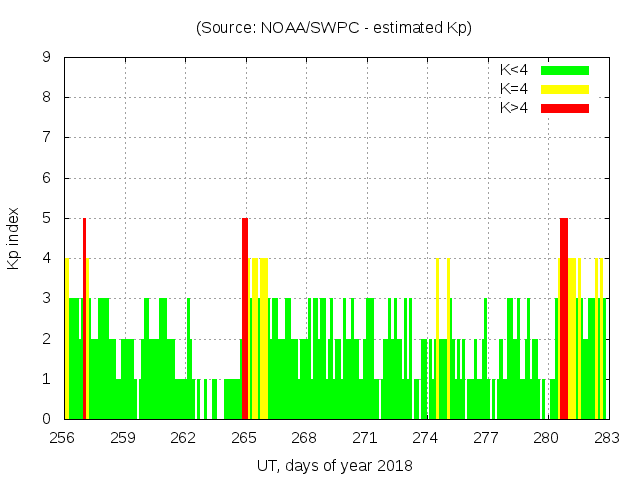Click the red Kp 5 bar at day 265
This screenshot has height=480, width=640.
coord(245,318)
